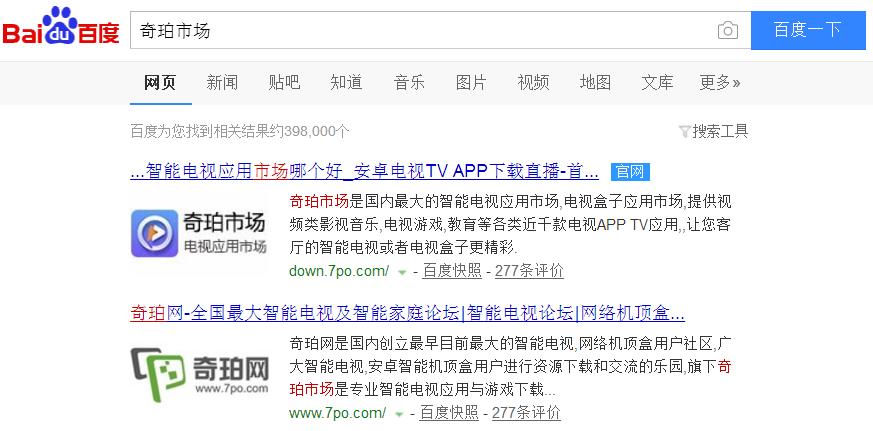Screen dimensions: 873x431
Task: Open the 更多» more categories menu
Action: 720,83
